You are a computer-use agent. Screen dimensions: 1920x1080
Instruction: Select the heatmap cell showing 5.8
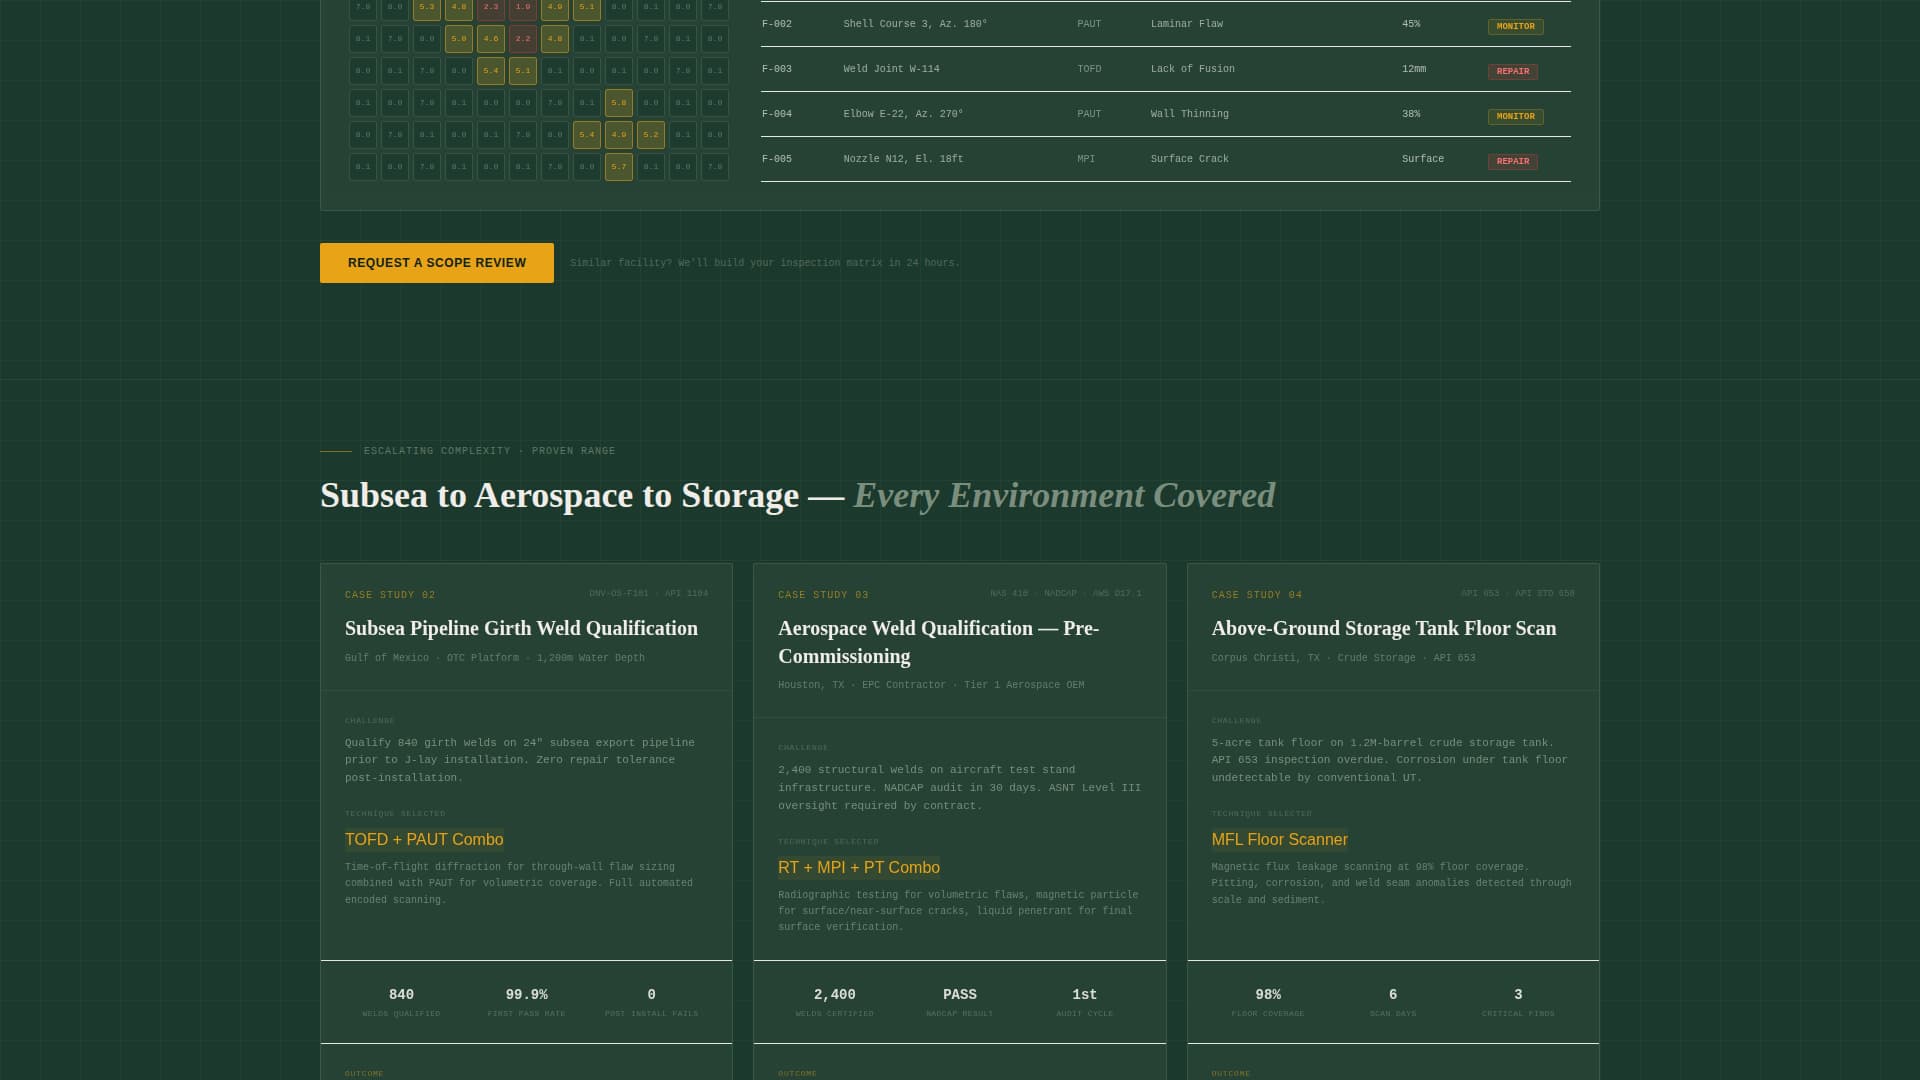(619, 102)
